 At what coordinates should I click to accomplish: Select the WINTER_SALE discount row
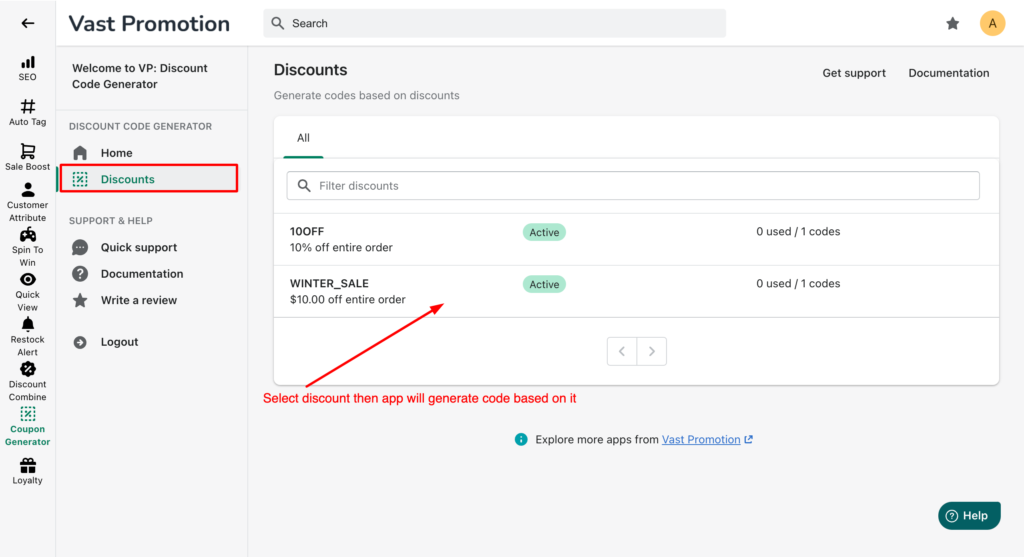[636, 291]
